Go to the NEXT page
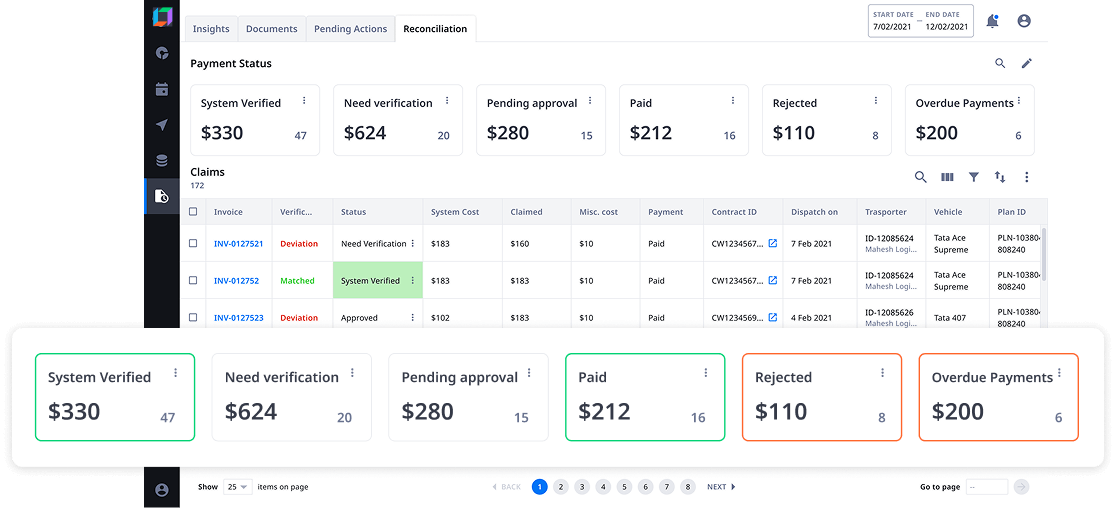The height and width of the screenshot is (508, 1115). click(x=721, y=487)
